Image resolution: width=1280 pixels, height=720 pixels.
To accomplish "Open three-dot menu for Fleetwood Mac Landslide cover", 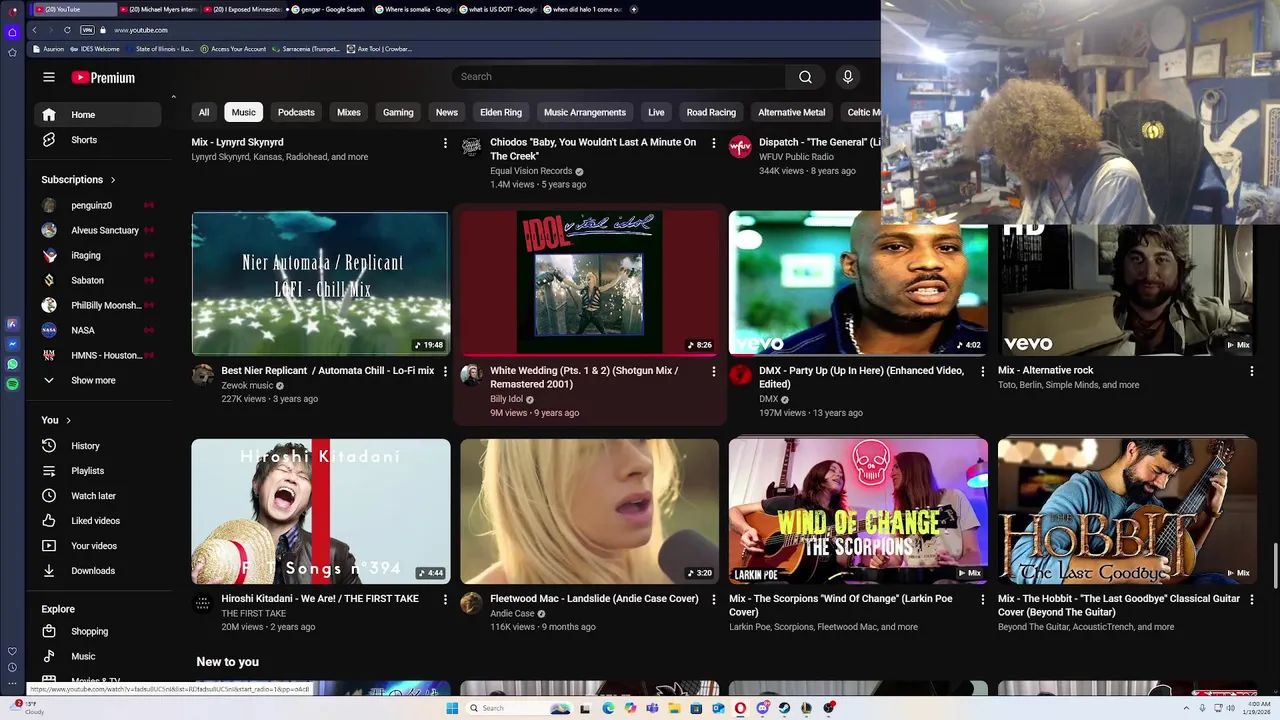I will [713, 599].
